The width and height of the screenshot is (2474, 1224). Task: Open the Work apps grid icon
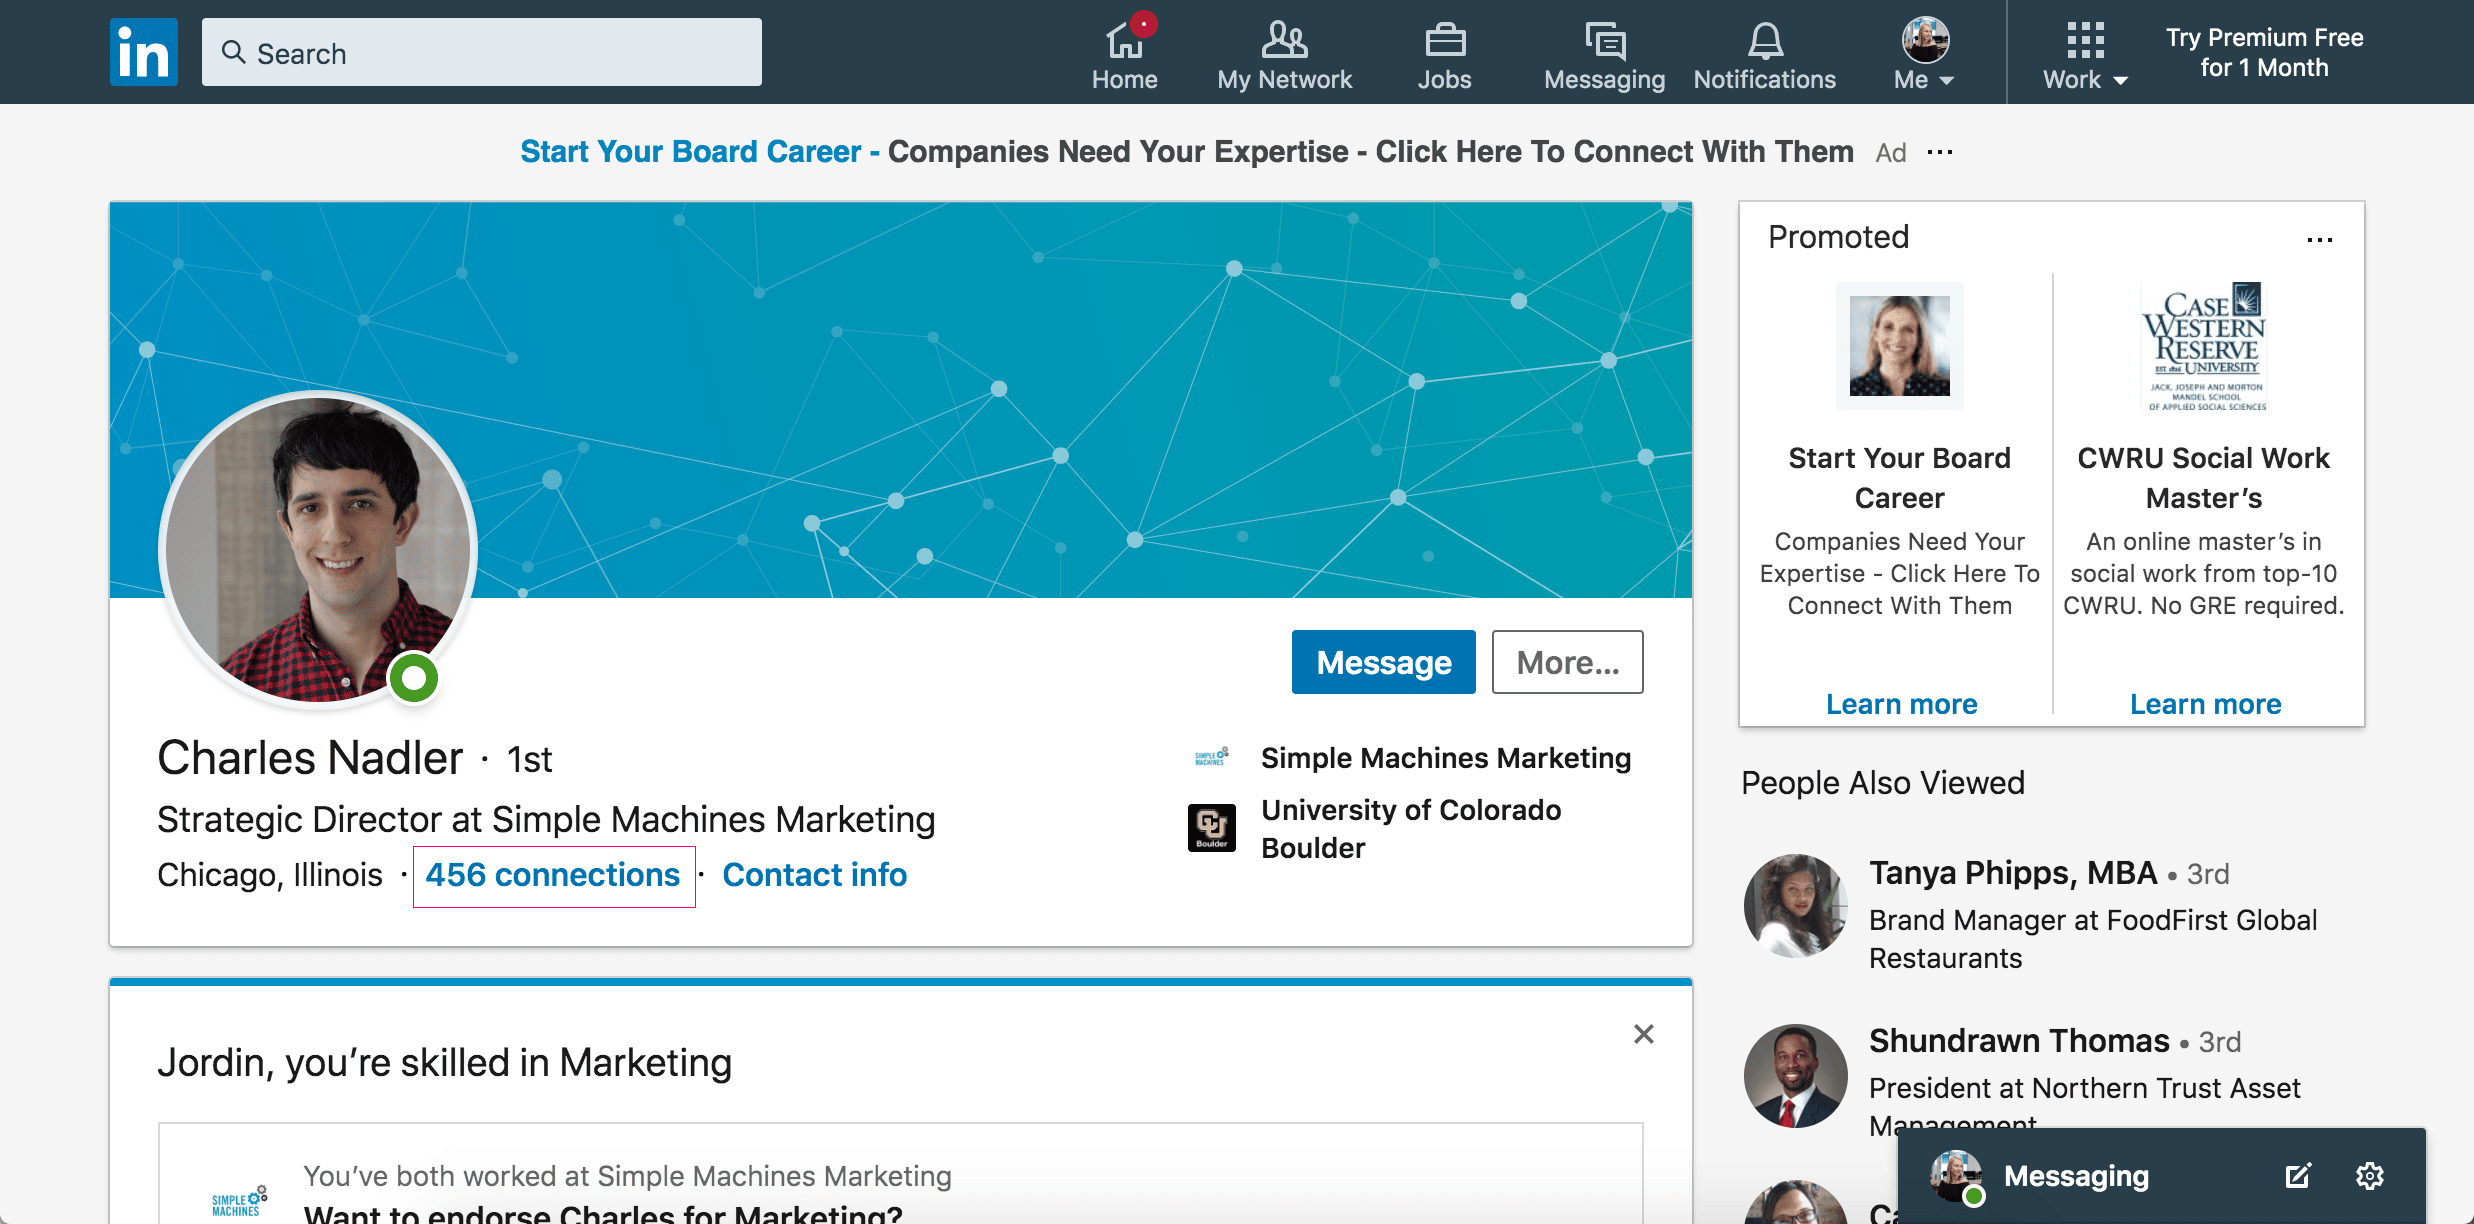click(2085, 41)
